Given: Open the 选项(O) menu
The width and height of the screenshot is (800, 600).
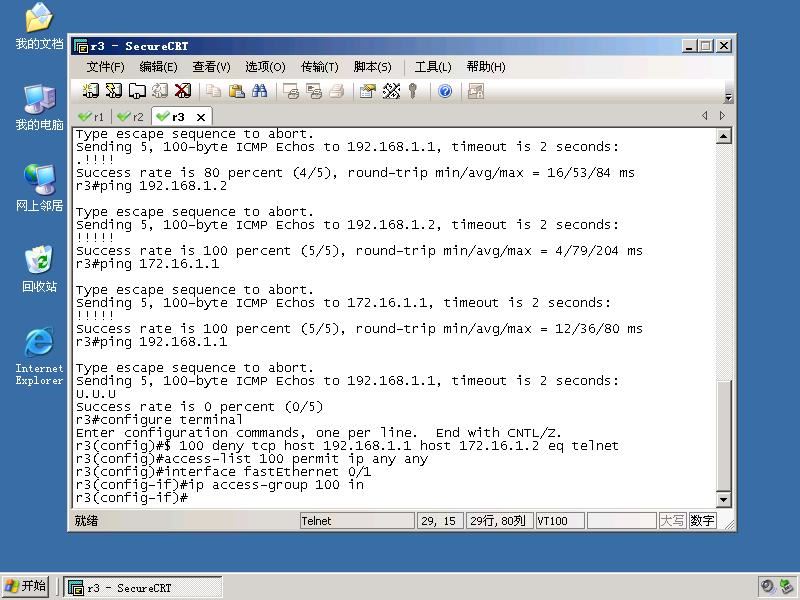Looking at the screenshot, I should coord(265,67).
